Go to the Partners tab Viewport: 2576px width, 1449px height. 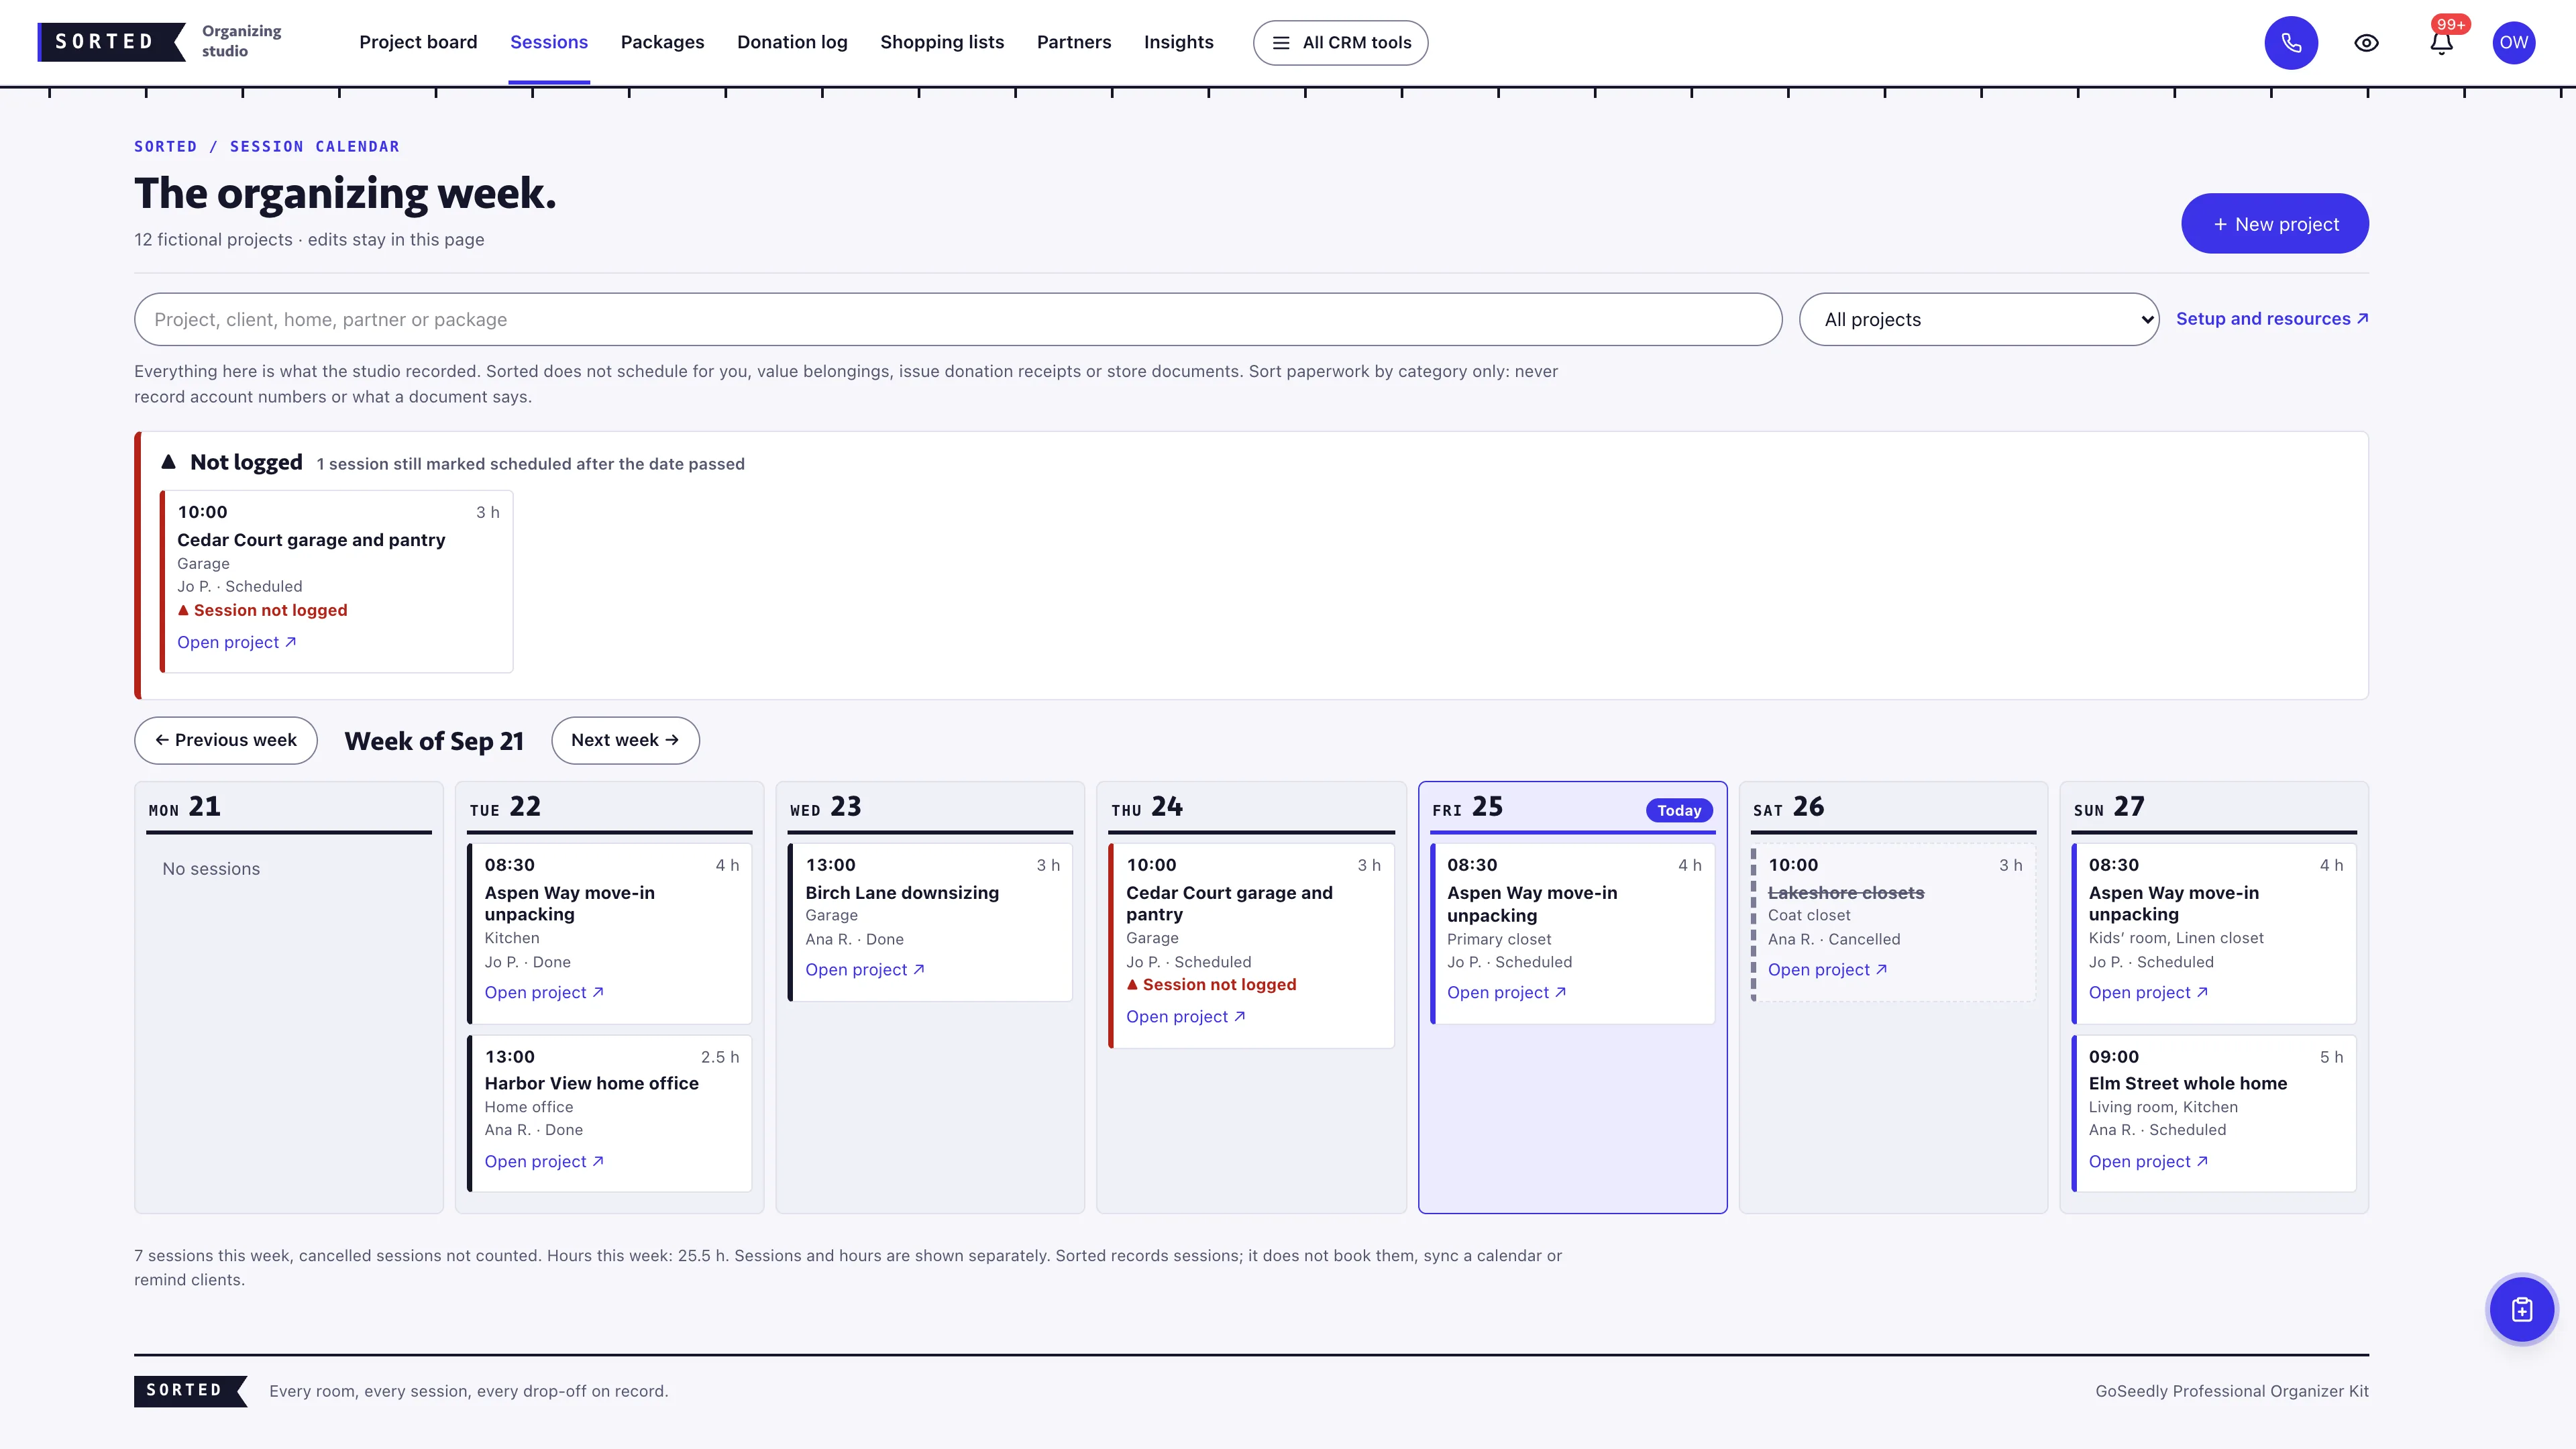(1074, 42)
